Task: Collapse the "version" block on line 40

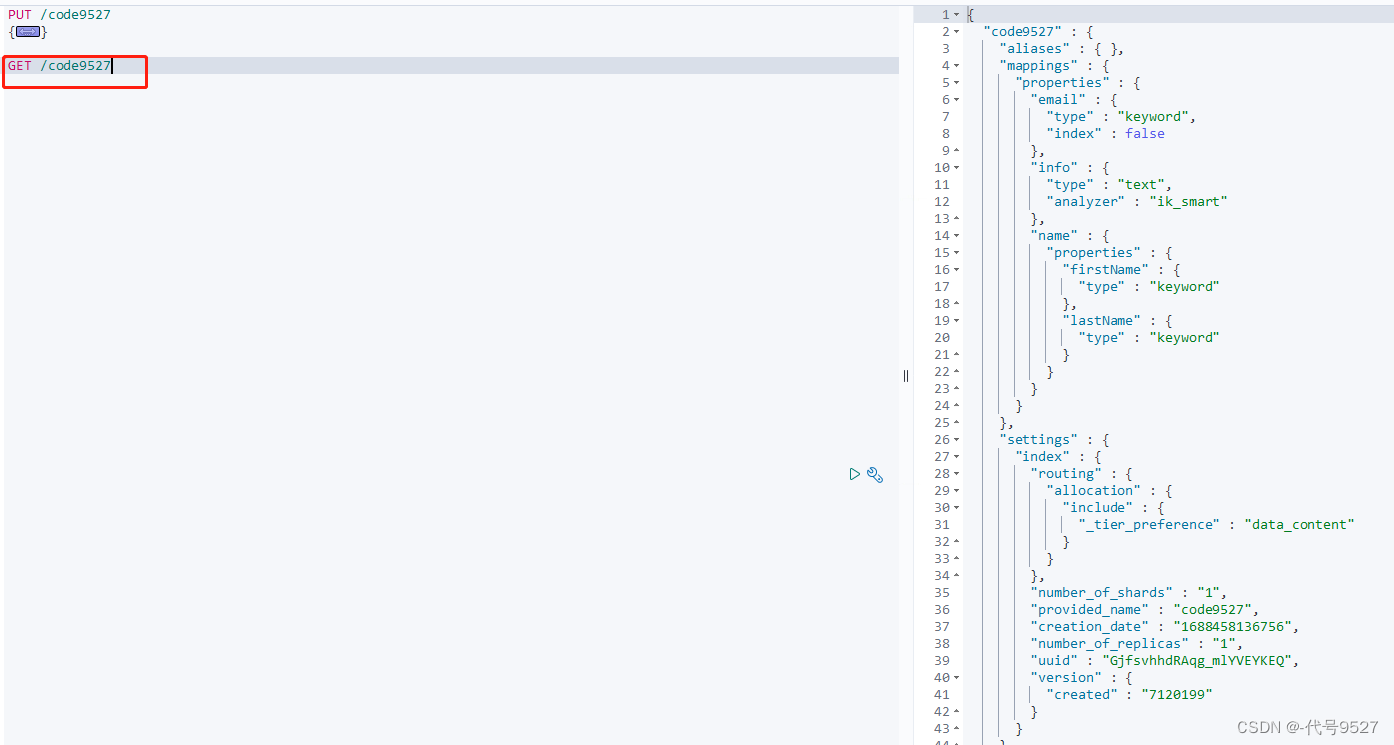Action: pyautogui.click(x=957, y=677)
